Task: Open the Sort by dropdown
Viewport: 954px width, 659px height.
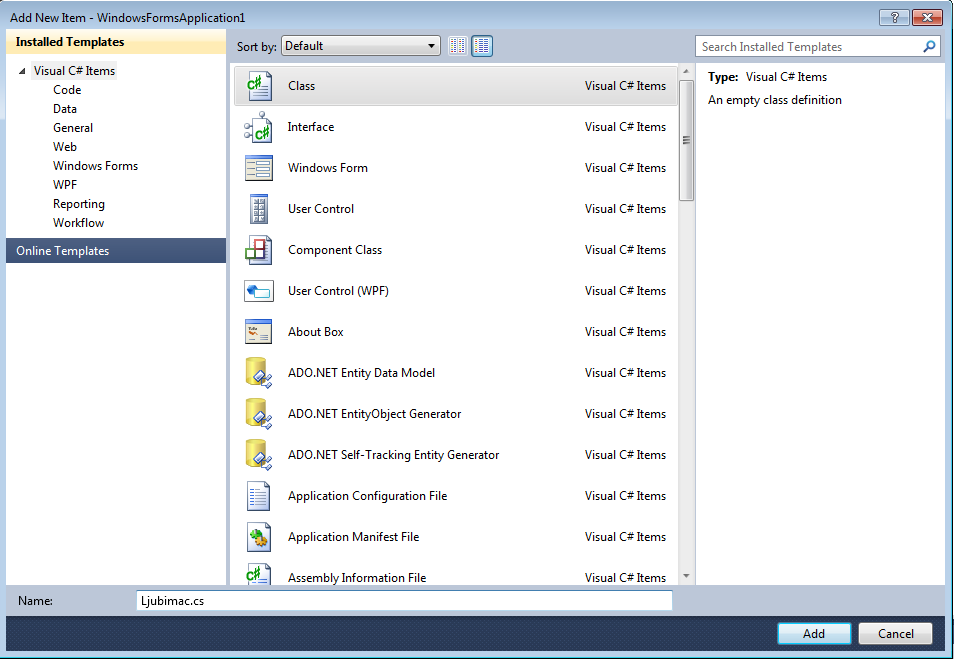Action: coord(361,46)
